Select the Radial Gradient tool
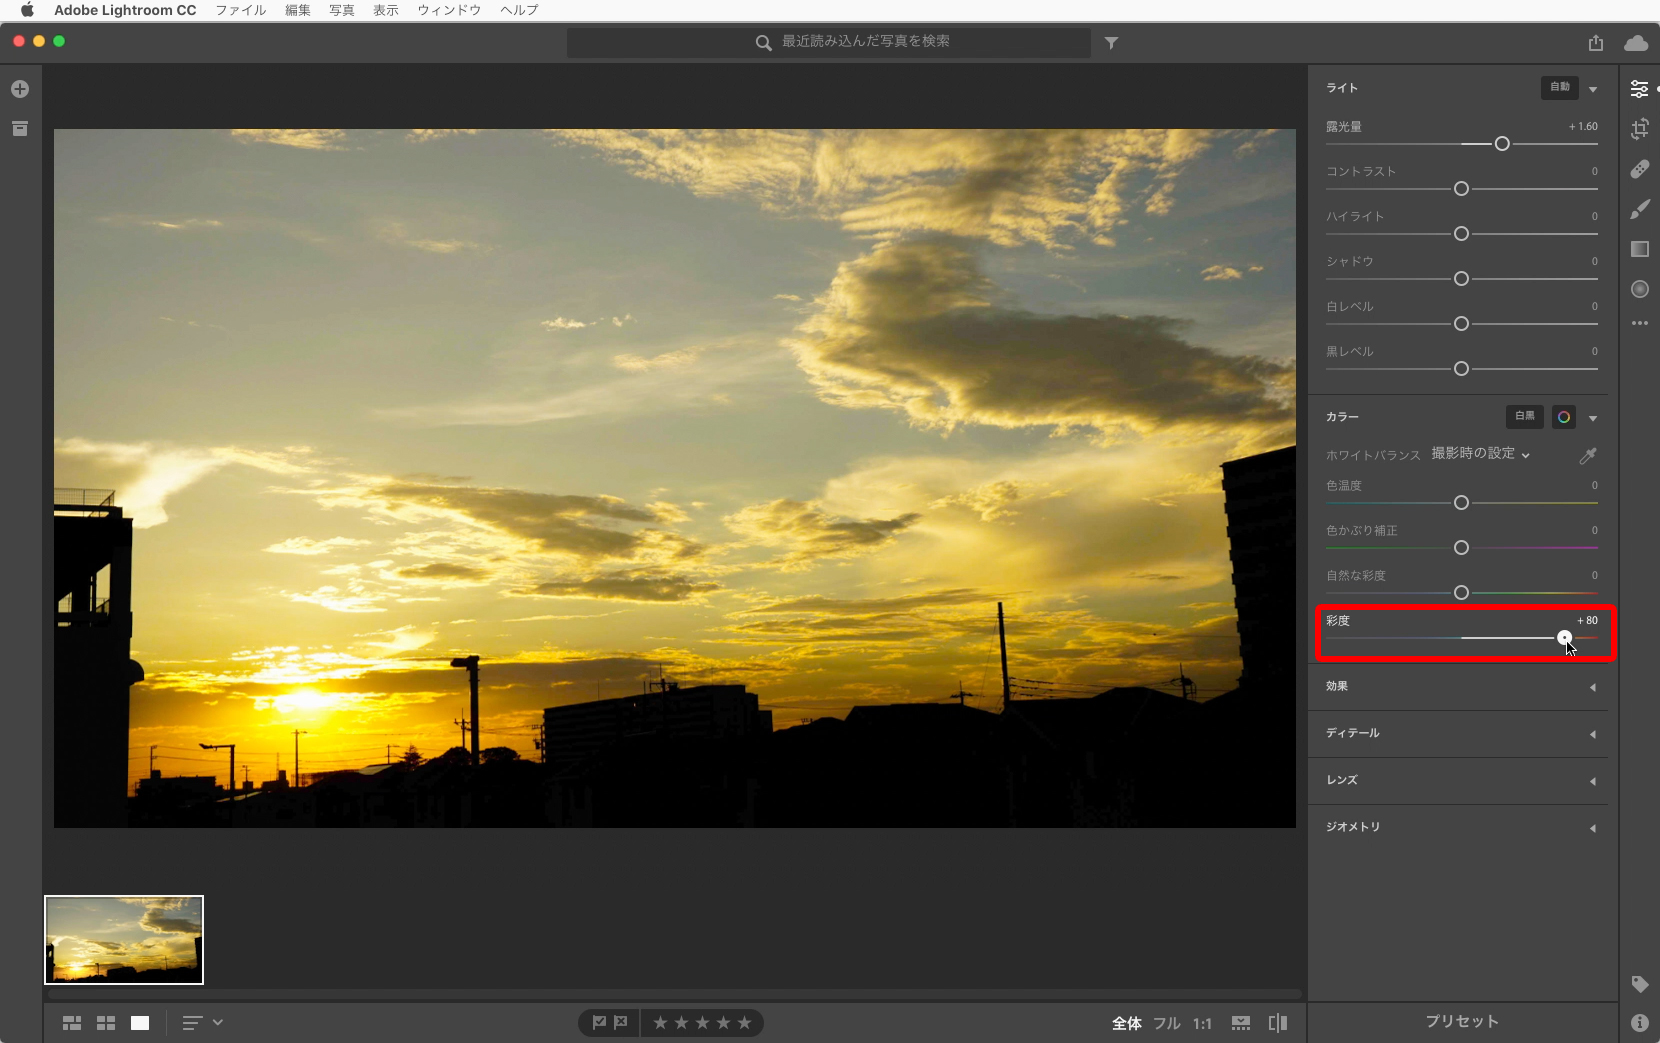This screenshot has height=1043, width=1660. click(x=1640, y=289)
